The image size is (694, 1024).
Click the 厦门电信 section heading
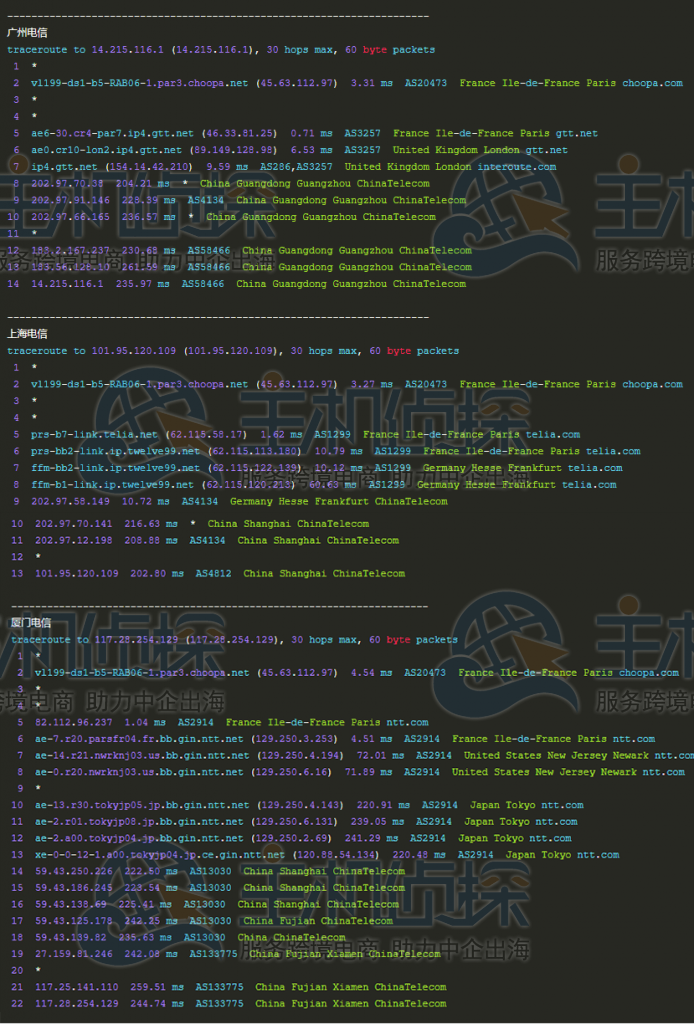(x=27, y=623)
